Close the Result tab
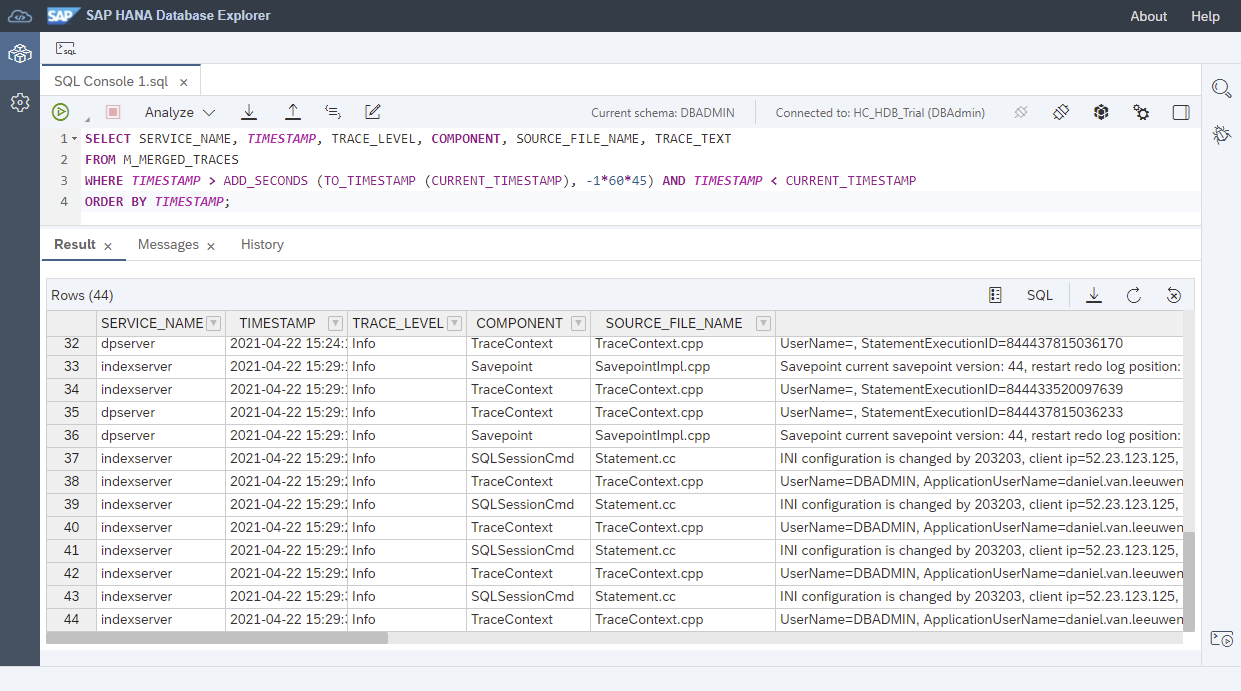 pyautogui.click(x=108, y=246)
